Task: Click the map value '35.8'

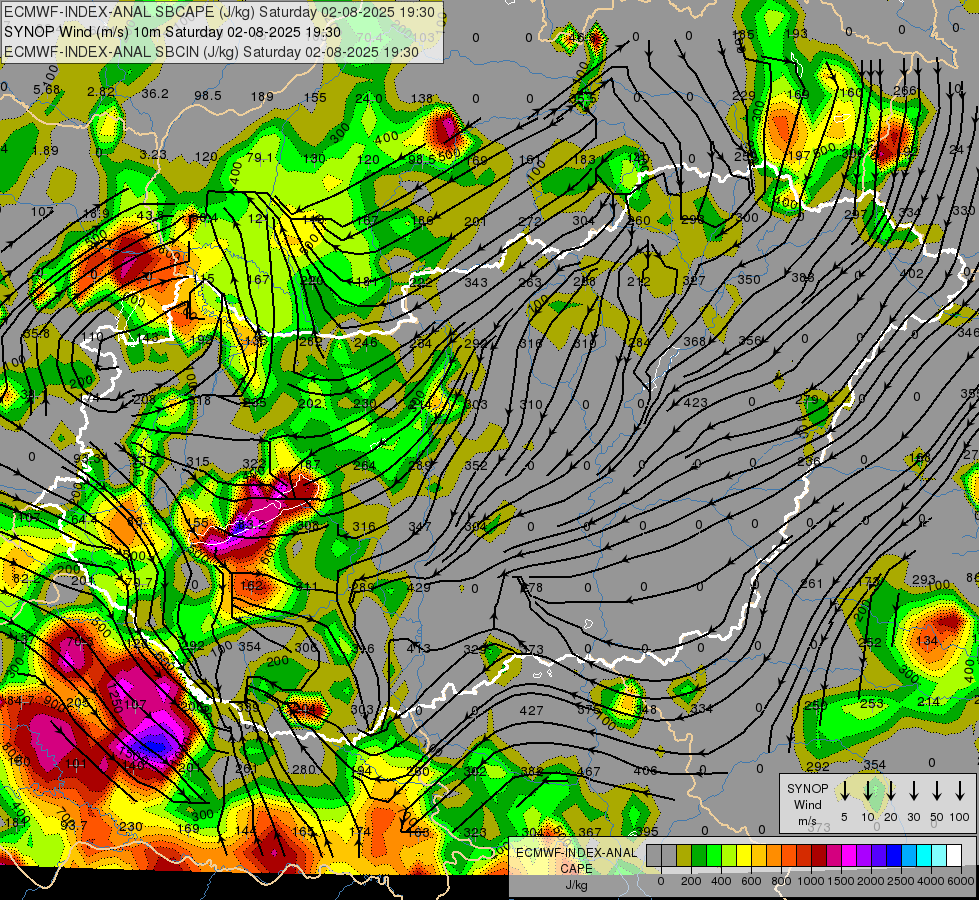Action: [36, 334]
